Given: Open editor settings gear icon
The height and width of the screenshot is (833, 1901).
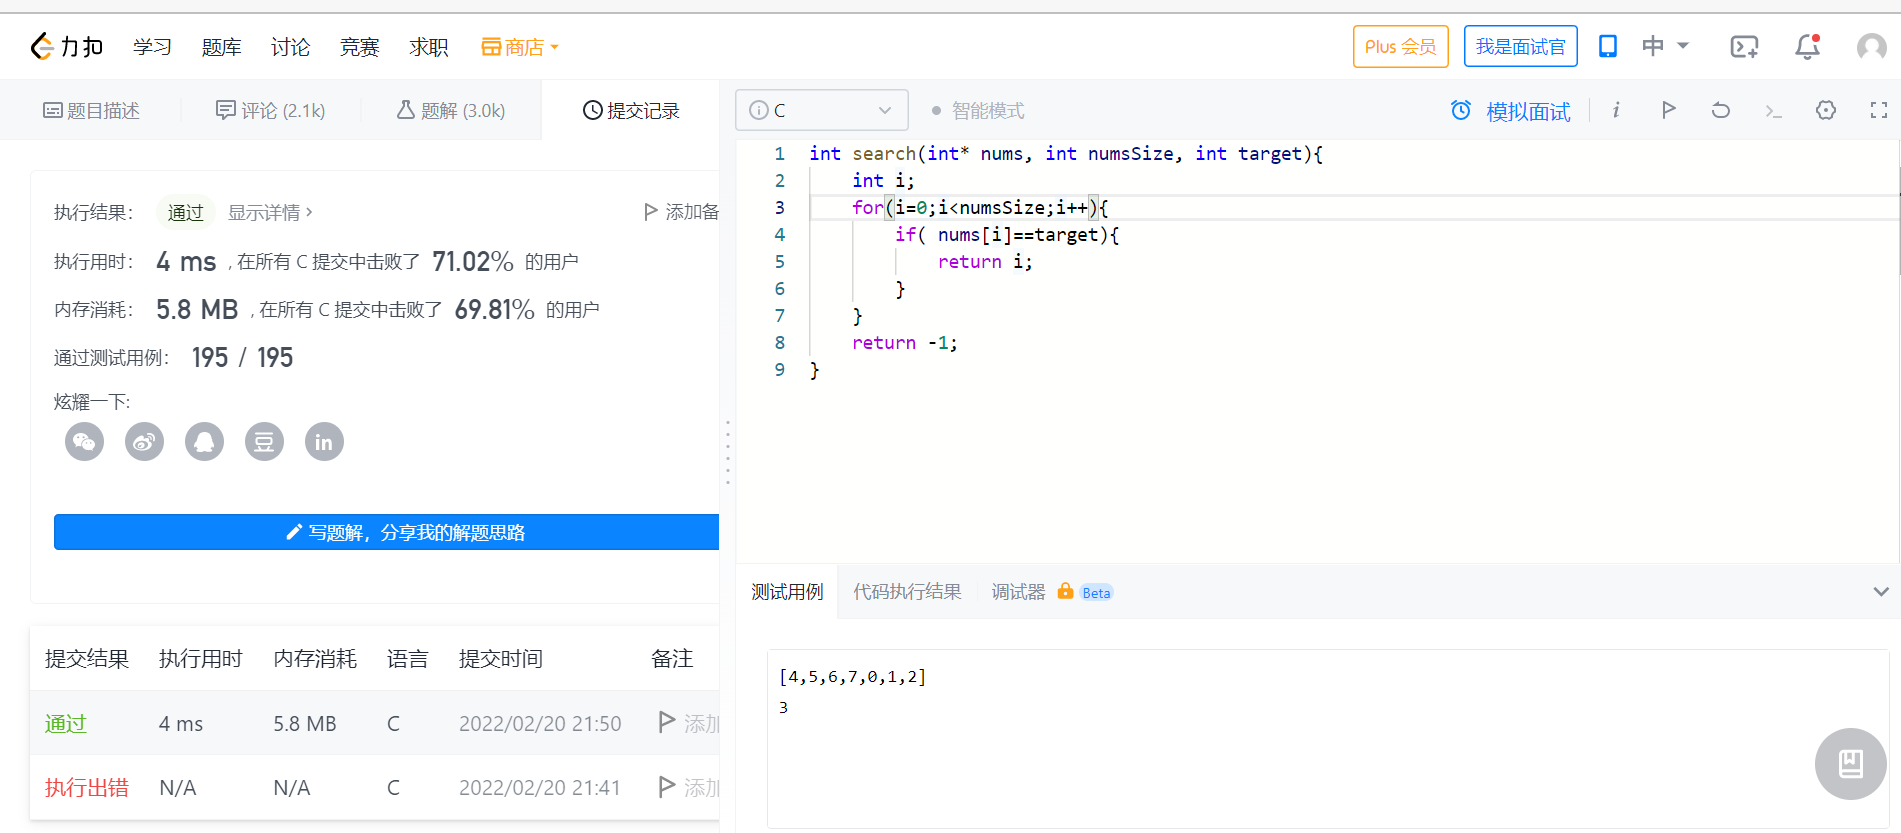Looking at the screenshot, I should point(1826,110).
